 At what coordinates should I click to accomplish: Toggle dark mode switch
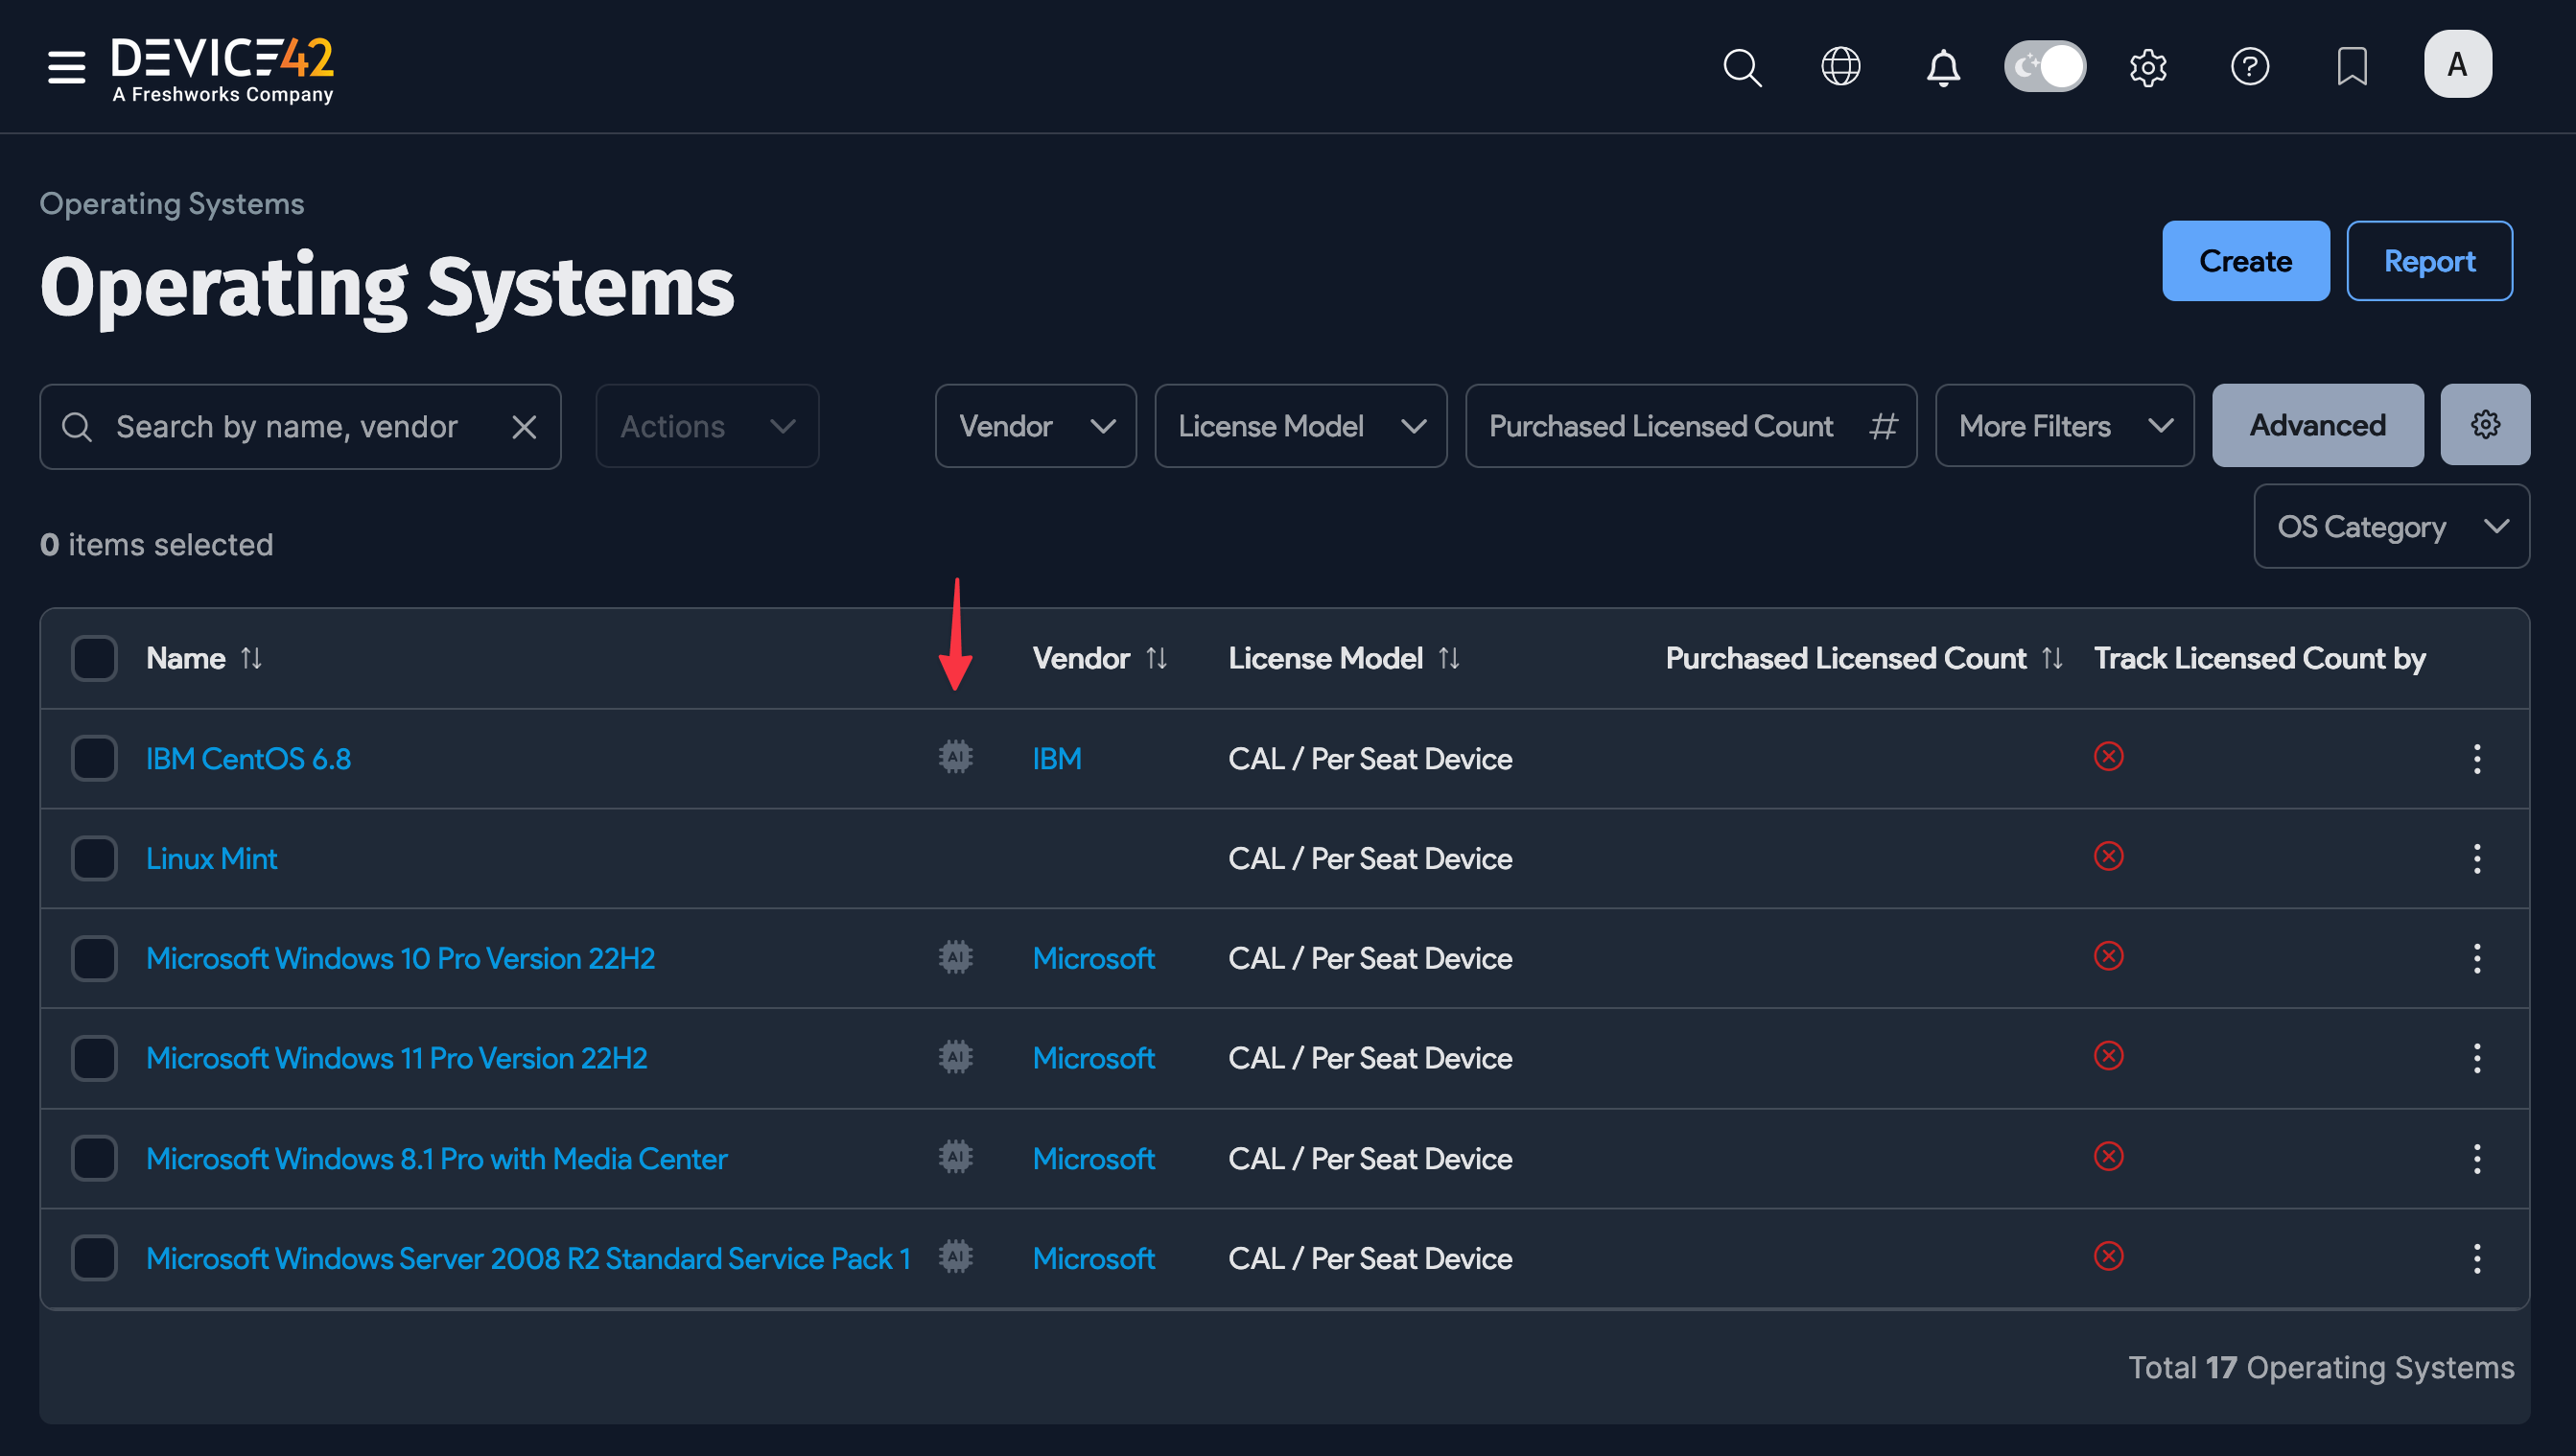[2044, 66]
